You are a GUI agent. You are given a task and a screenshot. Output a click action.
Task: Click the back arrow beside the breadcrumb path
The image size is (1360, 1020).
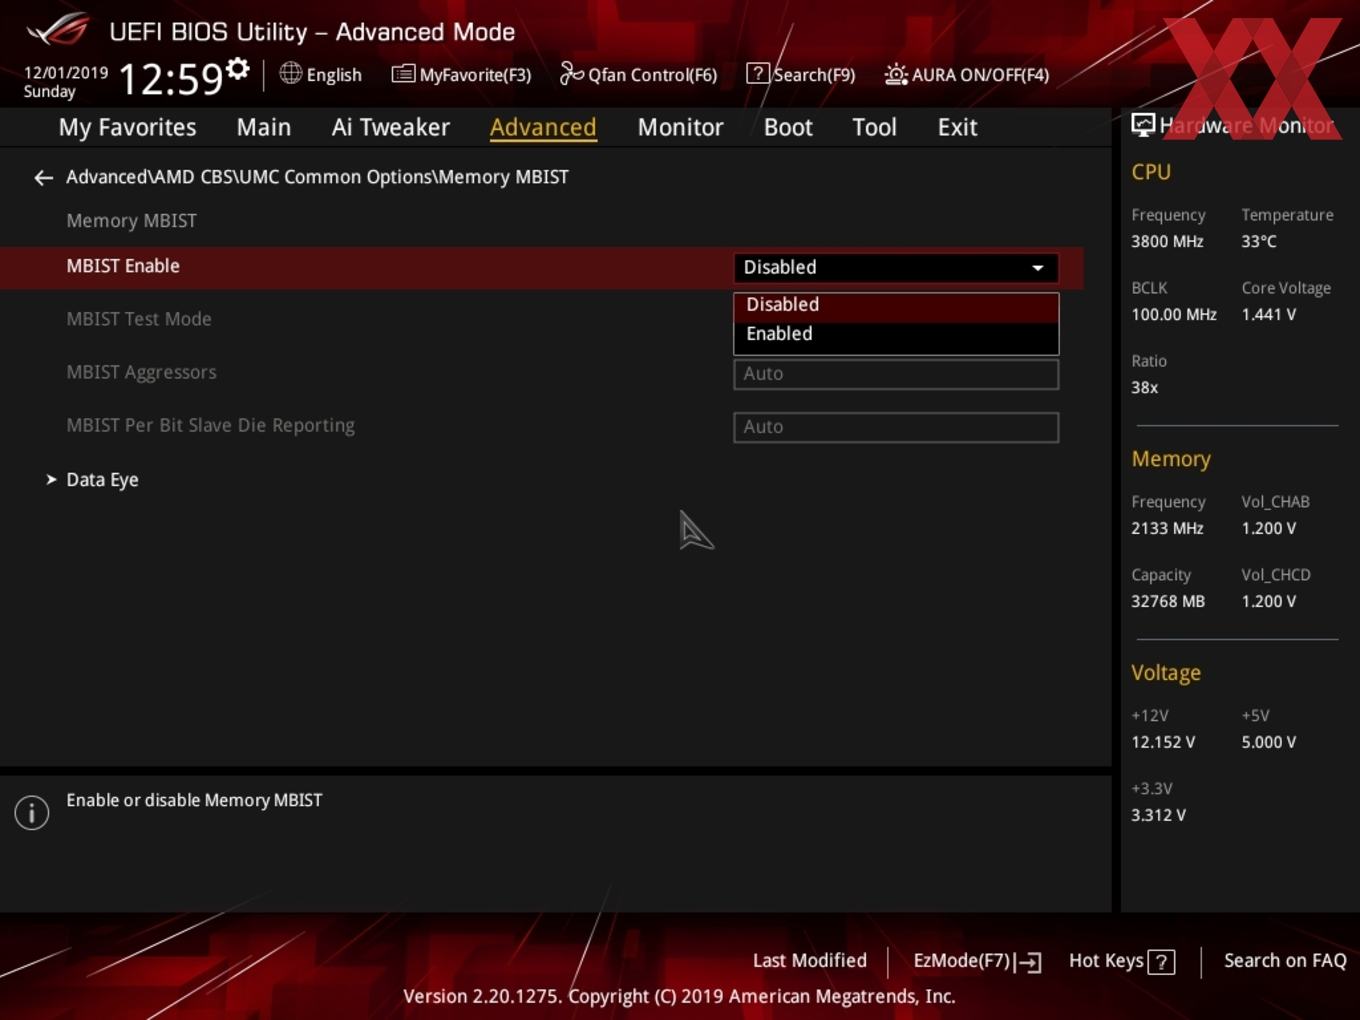point(43,178)
